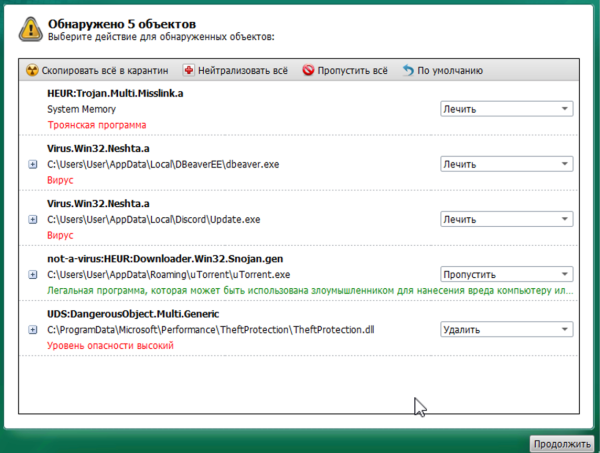Viewport: 600px width, 453px height.
Task: Click the prohibited skip-all icon
Action: pos(308,70)
